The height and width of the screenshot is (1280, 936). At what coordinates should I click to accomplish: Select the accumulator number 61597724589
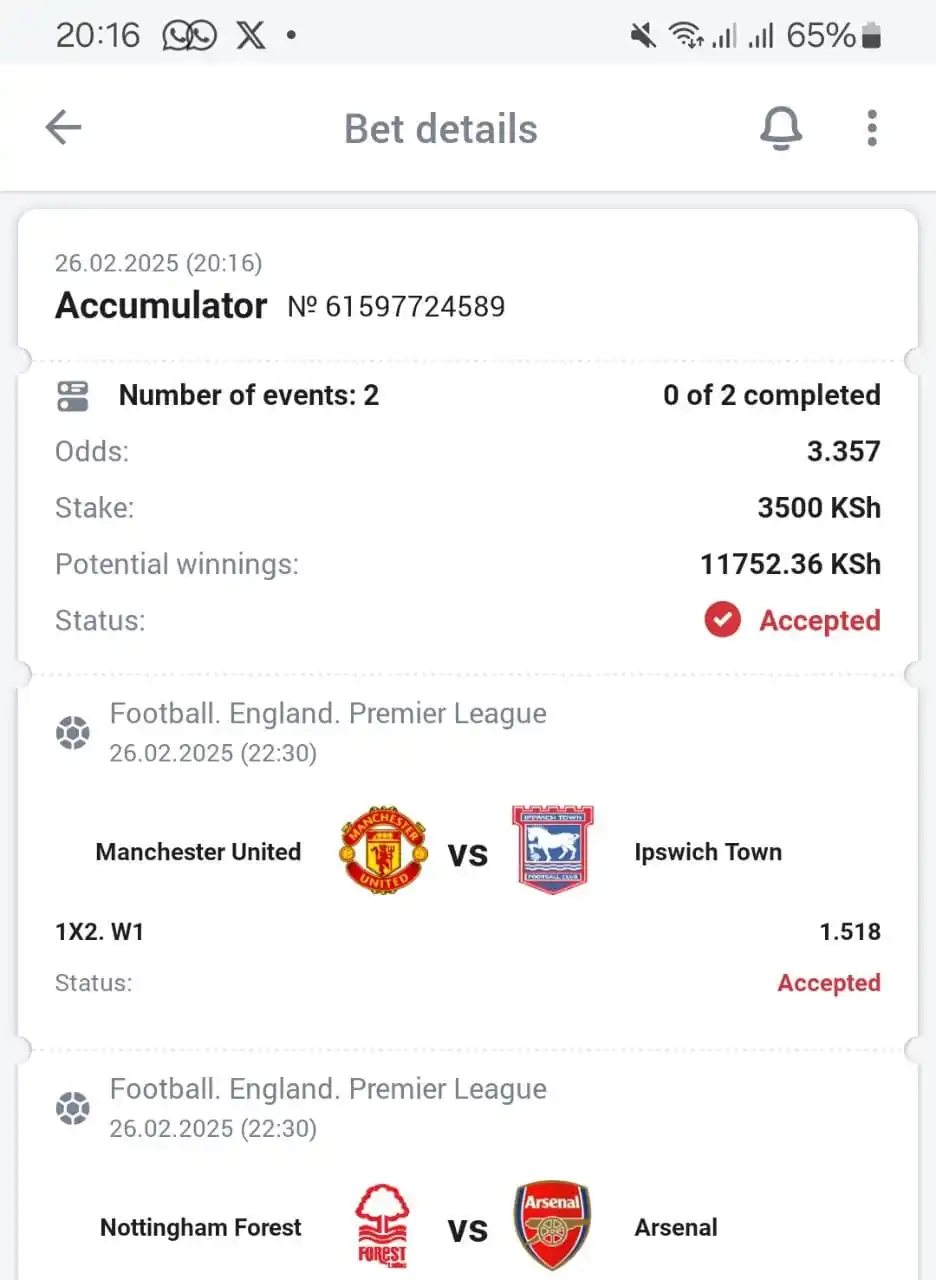(x=396, y=306)
